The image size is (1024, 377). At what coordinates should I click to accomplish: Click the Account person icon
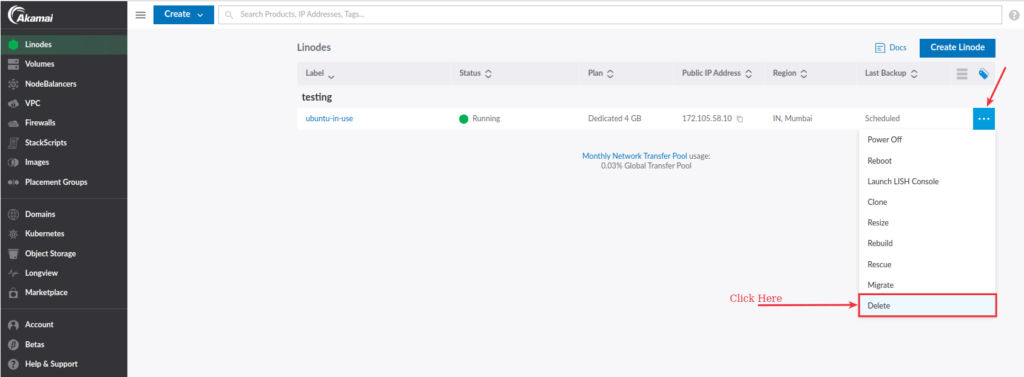point(13,325)
